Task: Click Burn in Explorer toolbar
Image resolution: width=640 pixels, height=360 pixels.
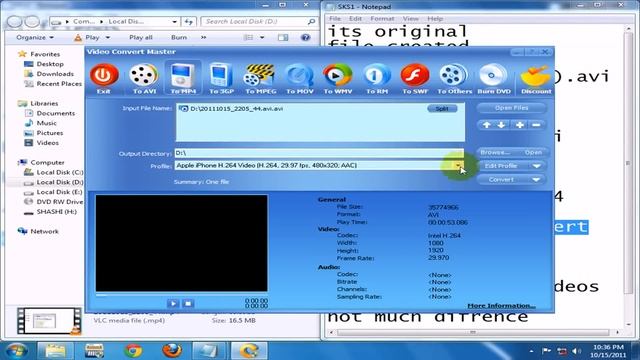Action: point(179,38)
